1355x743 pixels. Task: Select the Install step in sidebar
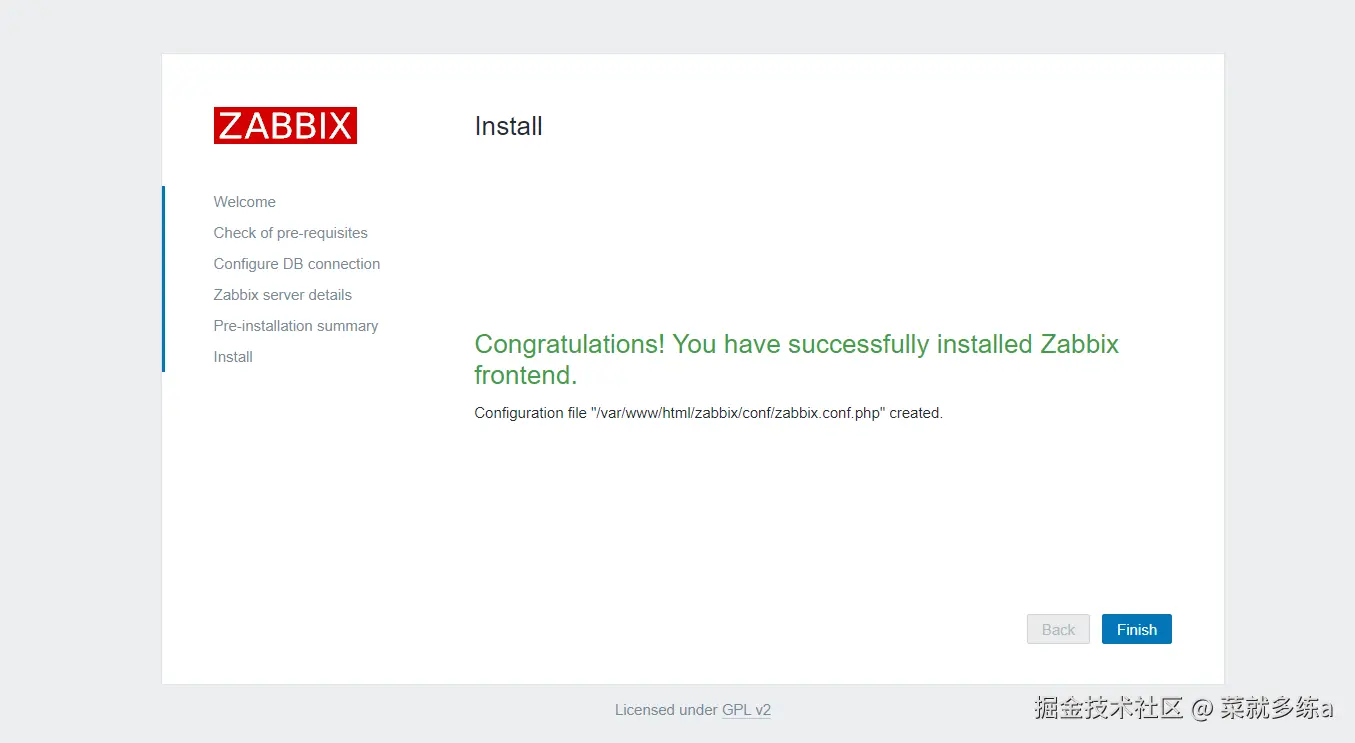pos(233,357)
